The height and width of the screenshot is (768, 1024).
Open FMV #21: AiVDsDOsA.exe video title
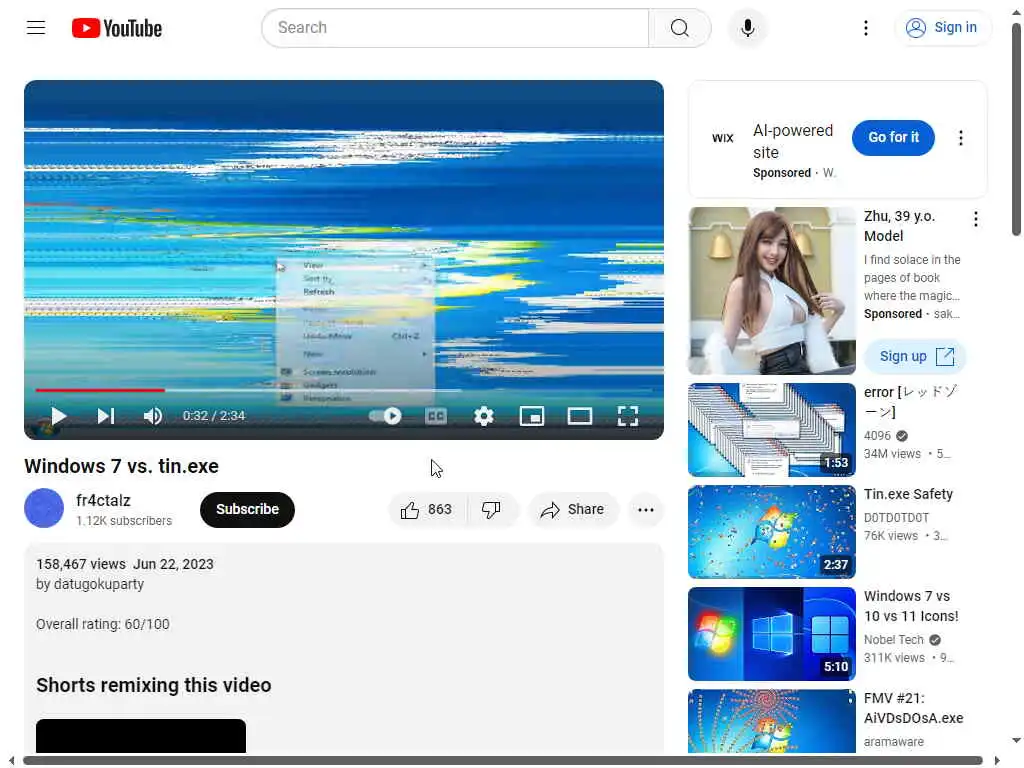pos(913,708)
